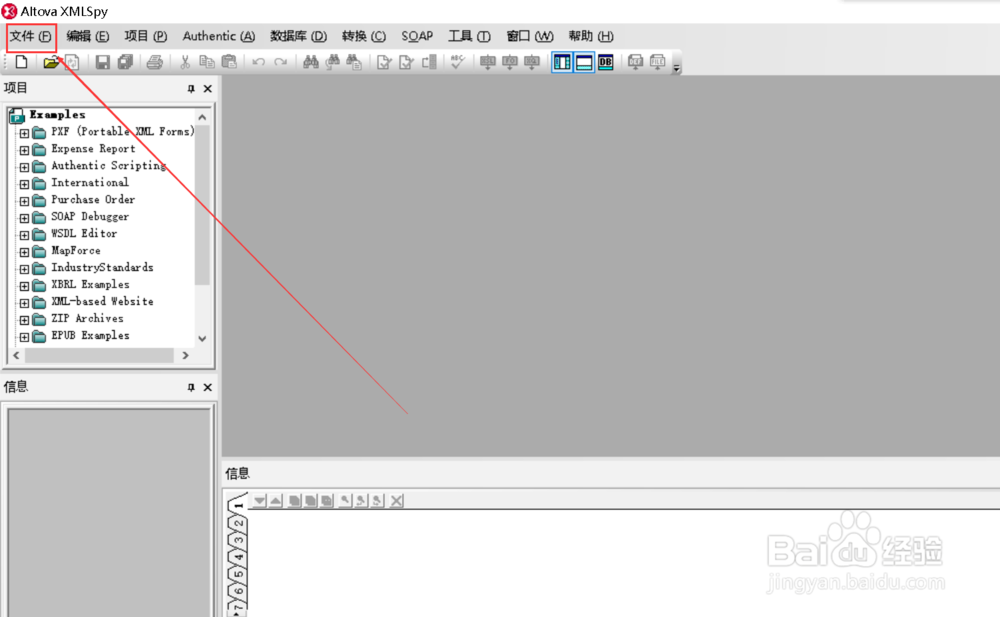The height and width of the screenshot is (617, 1000).
Task: Expand the MapForce folder node
Action: point(24,253)
